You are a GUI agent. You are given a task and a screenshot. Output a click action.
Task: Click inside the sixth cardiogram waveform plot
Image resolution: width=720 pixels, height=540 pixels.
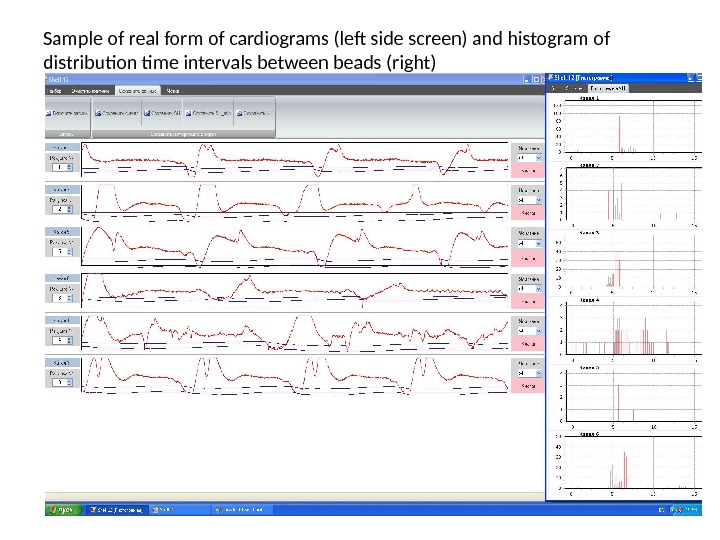(295, 376)
